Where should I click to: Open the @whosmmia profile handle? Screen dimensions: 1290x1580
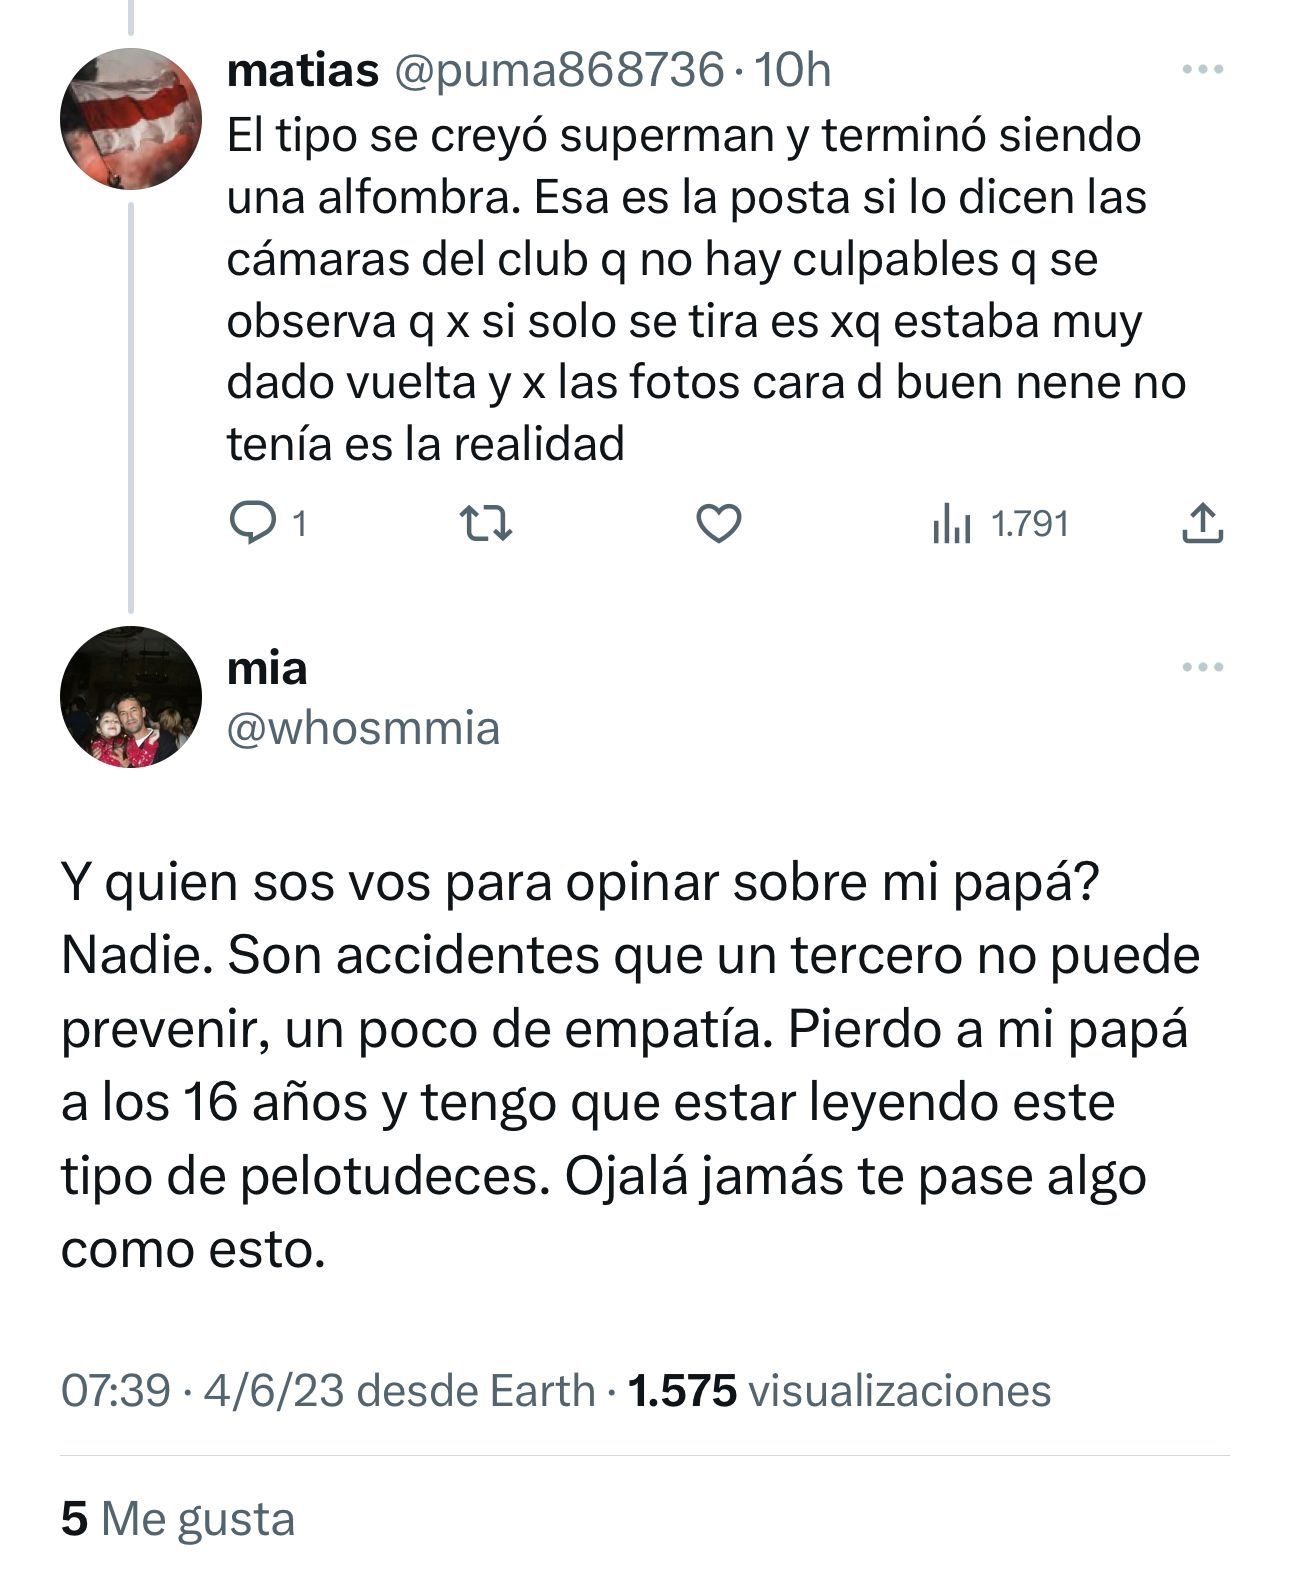(363, 729)
